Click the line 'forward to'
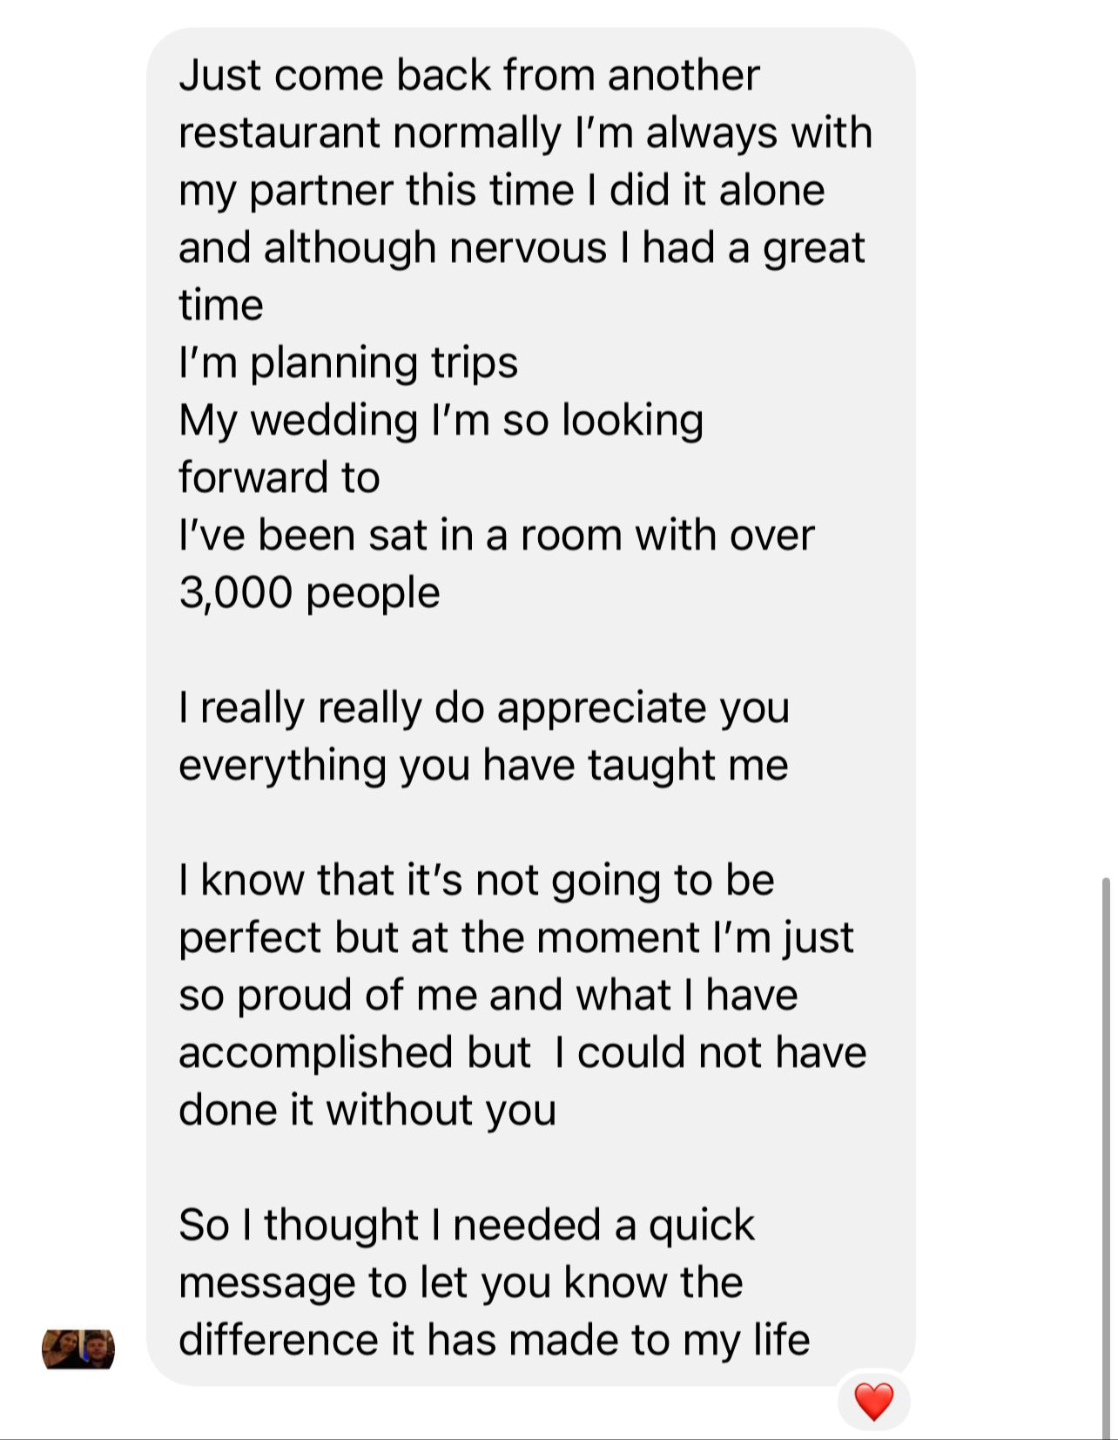Viewport: 1118px width, 1440px height. click(x=279, y=478)
